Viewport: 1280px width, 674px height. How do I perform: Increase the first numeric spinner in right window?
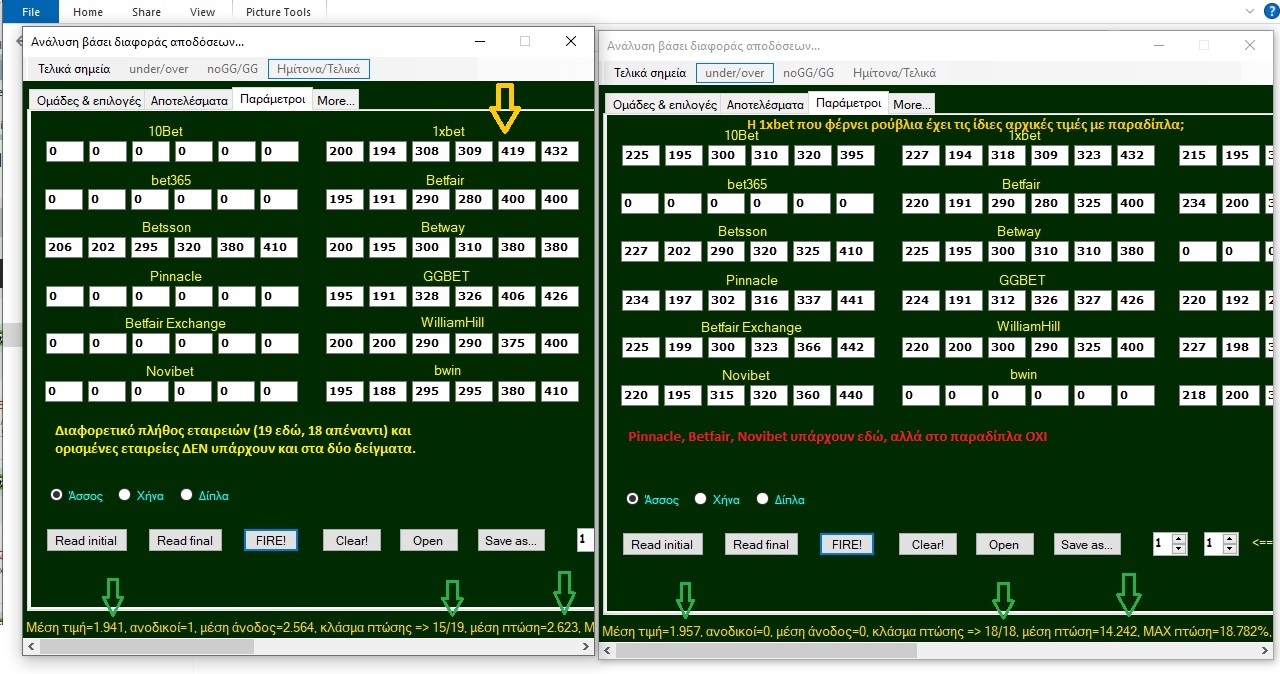pyautogui.click(x=1178, y=539)
